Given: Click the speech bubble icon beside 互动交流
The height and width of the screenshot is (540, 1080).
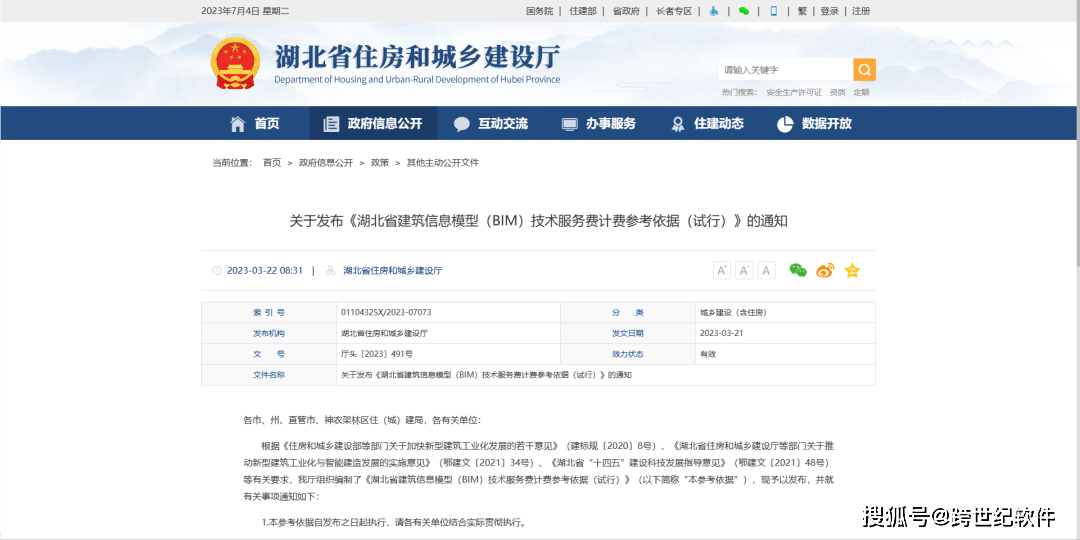Looking at the screenshot, I should 461,124.
